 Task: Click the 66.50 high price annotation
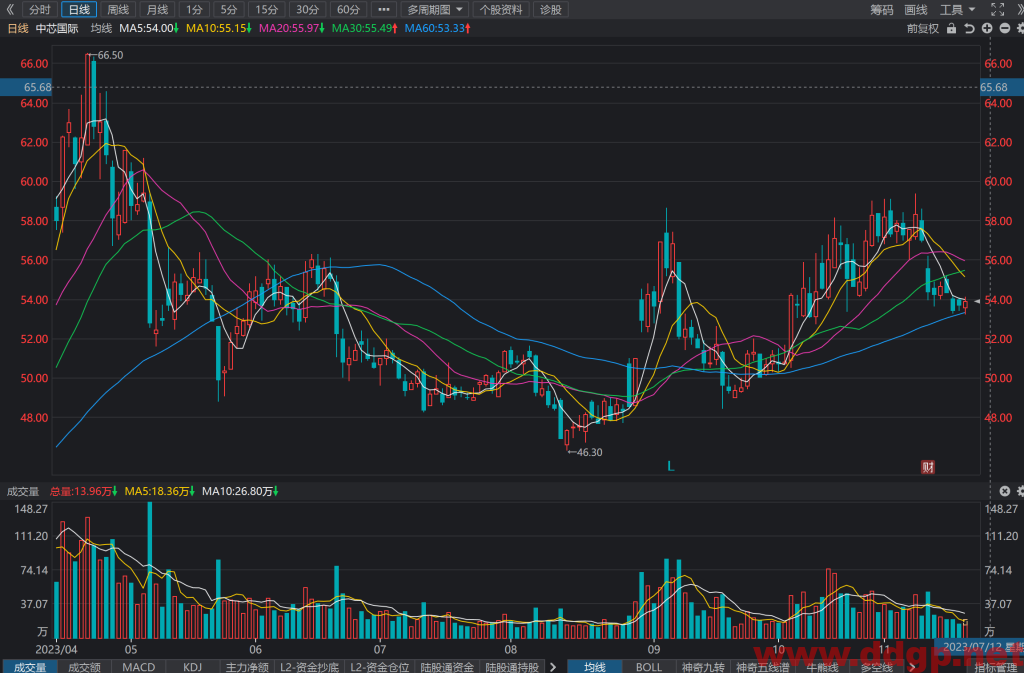[110, 55]
